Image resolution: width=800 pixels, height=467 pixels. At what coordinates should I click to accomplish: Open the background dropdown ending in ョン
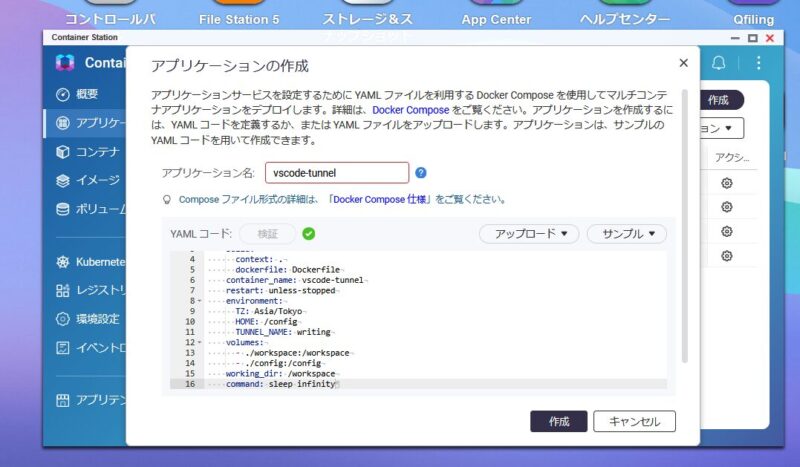pyautogui.click(x=721, y=128)
